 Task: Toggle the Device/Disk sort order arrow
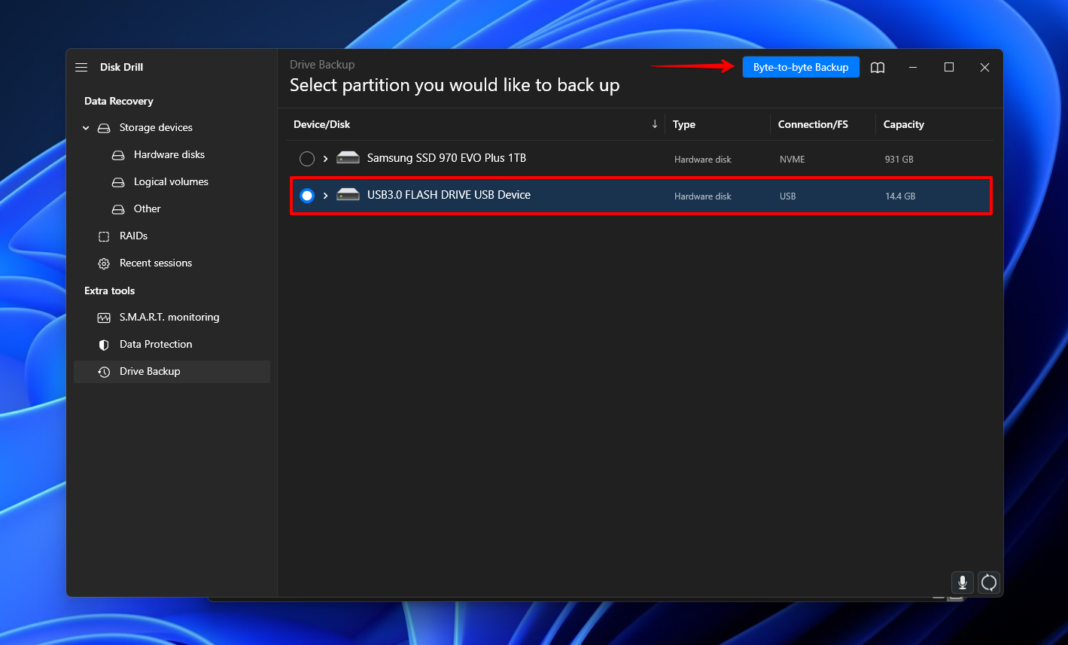pyautogui.click(x=655, y=124)
